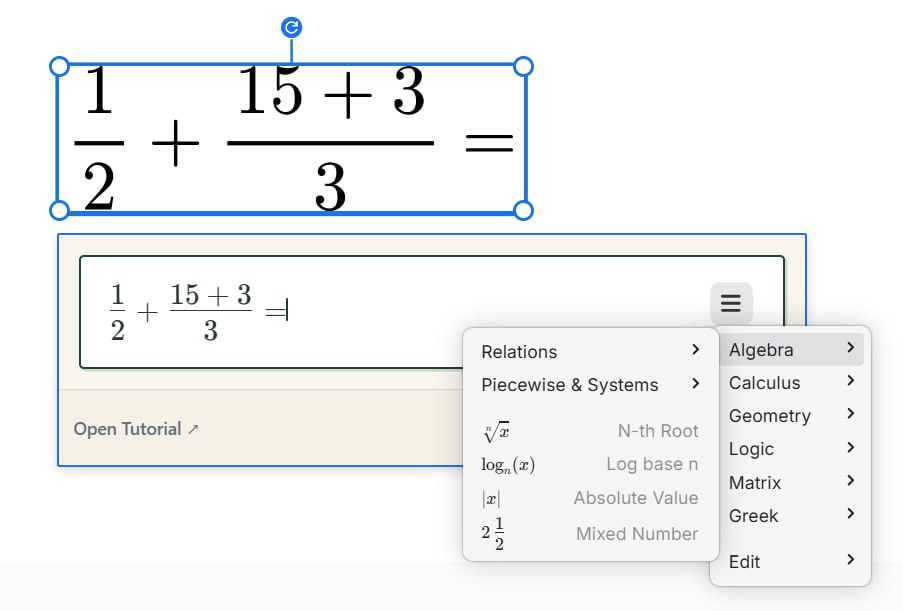
Task: Choose the Greek menu entry
Action: click(790, 516)
